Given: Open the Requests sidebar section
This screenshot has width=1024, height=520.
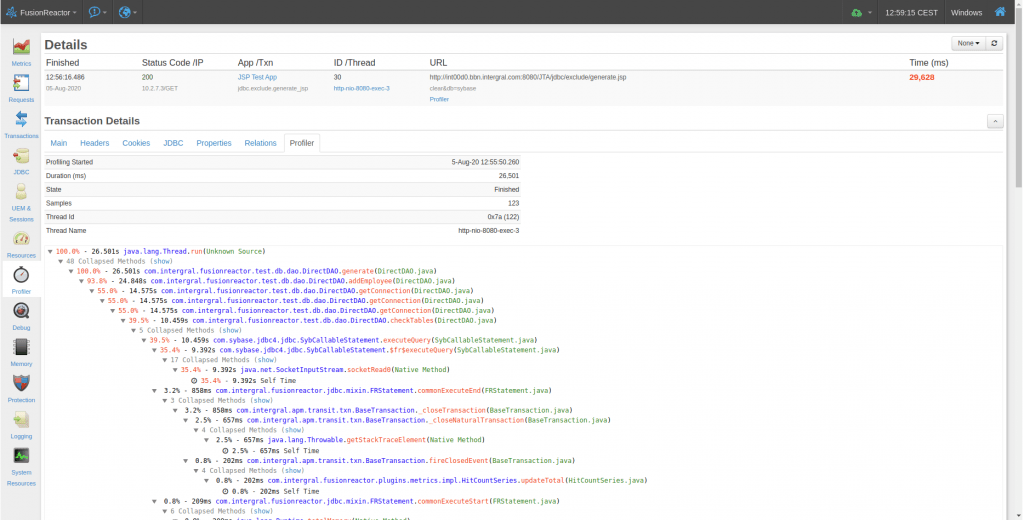Looking at the screenshot, I should 21,88.
